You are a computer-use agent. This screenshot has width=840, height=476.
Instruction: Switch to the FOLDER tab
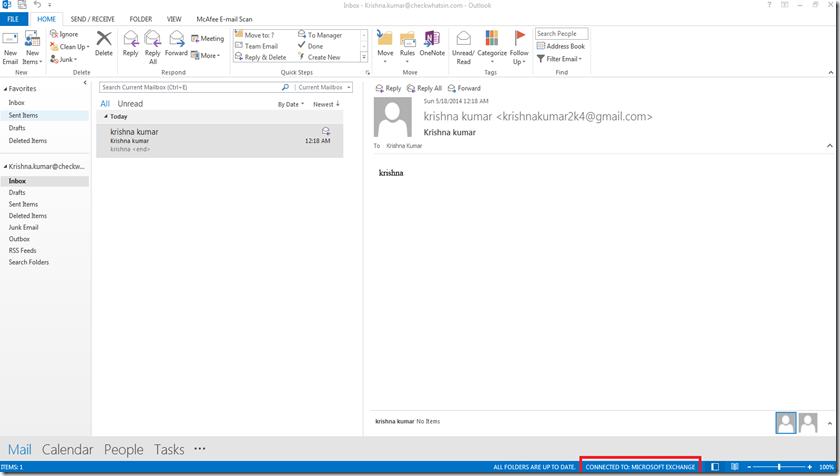pos(140,19)
